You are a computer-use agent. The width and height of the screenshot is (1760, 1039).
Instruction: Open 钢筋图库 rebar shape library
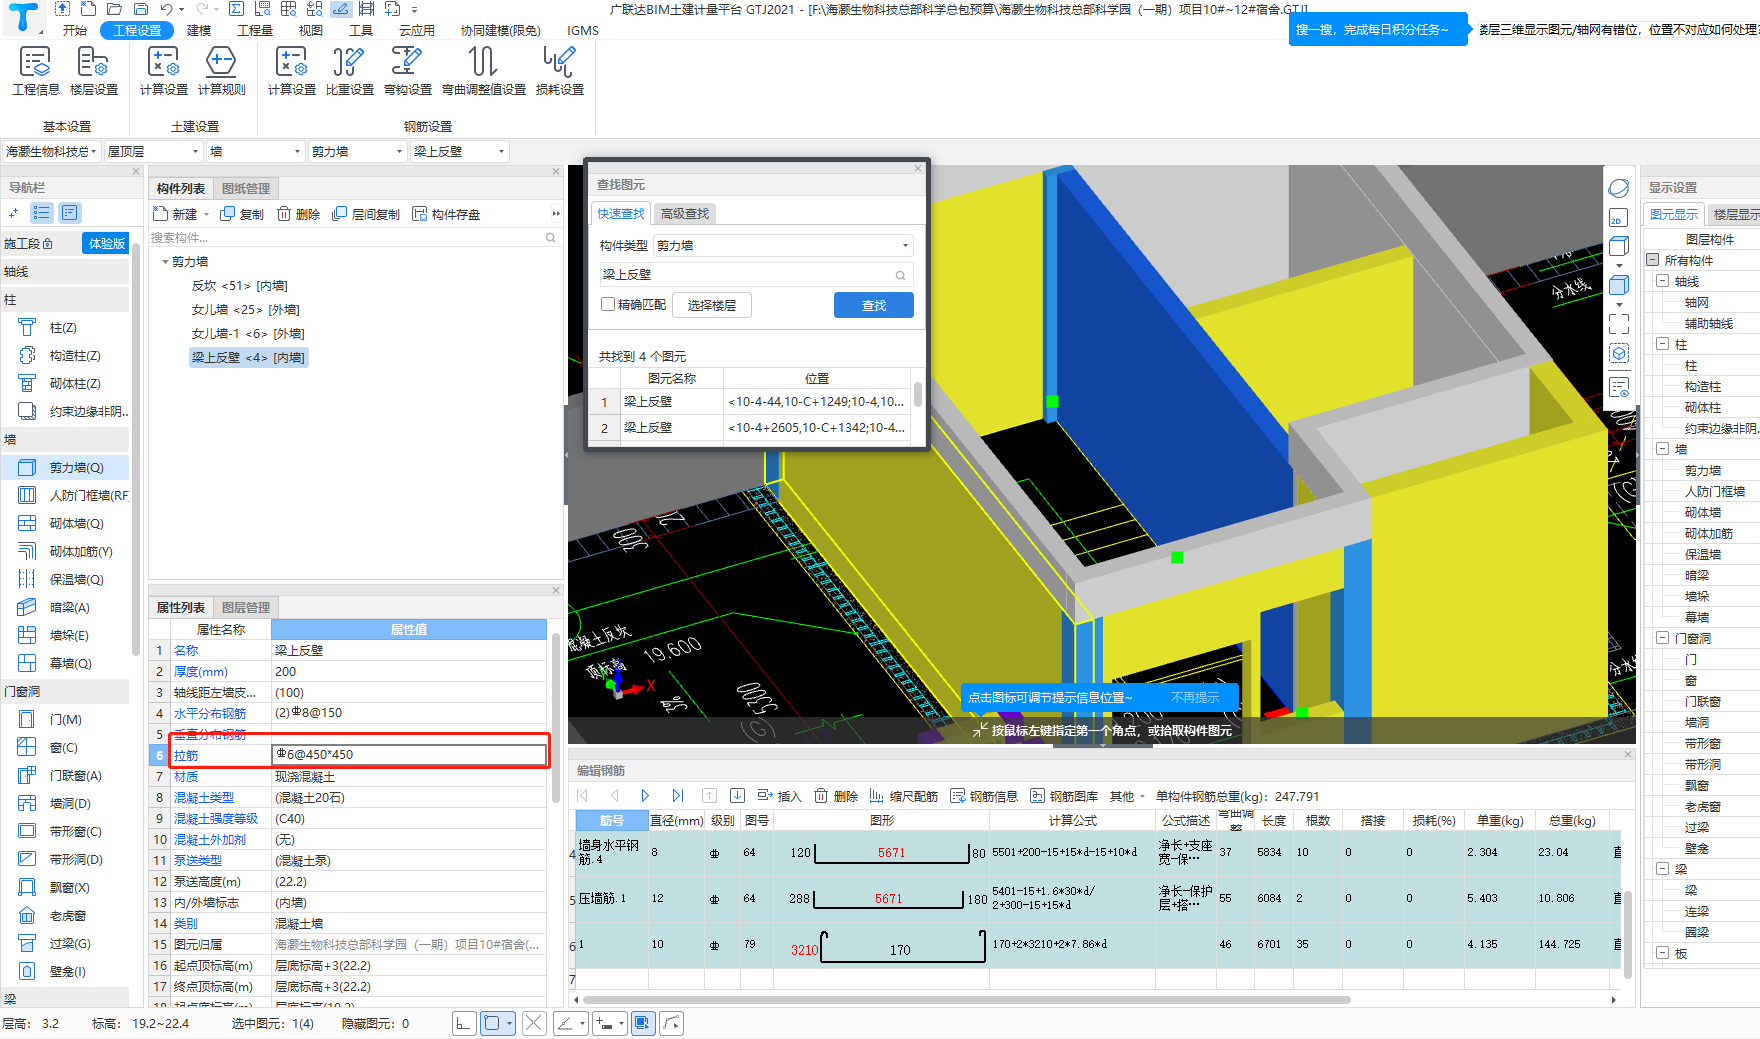click(x=1064, y=796)
